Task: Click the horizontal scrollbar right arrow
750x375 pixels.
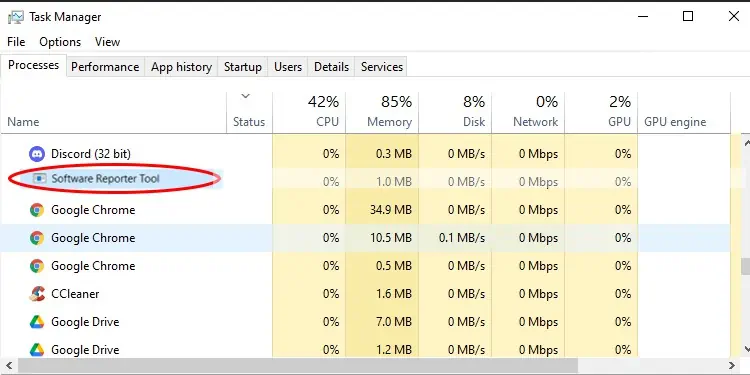Action: tap(732, 366)
